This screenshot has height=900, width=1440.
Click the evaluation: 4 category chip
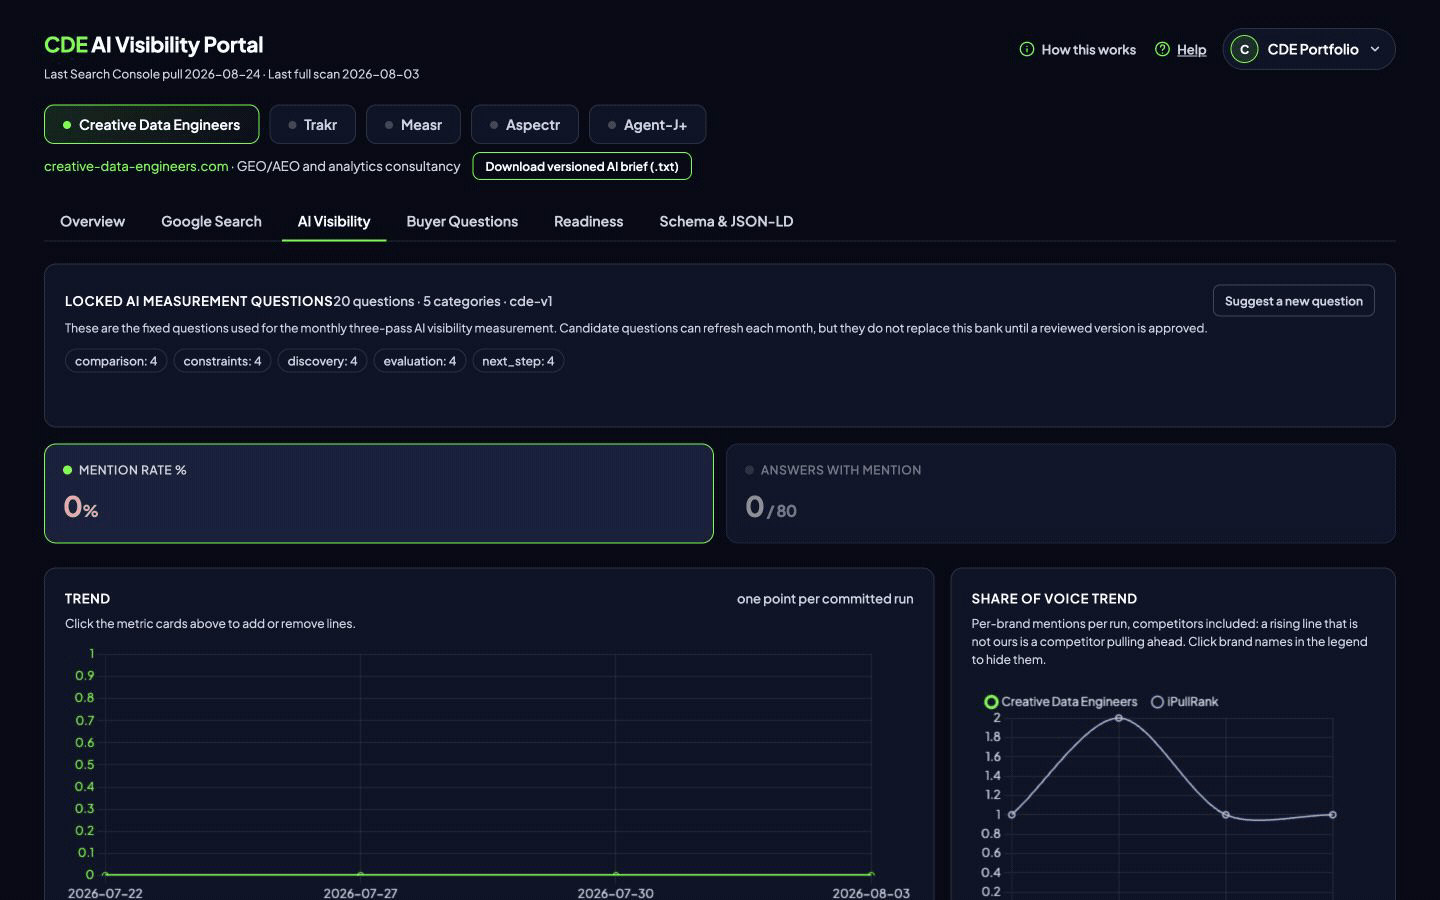pyautogui.click(x=419, y=361)
